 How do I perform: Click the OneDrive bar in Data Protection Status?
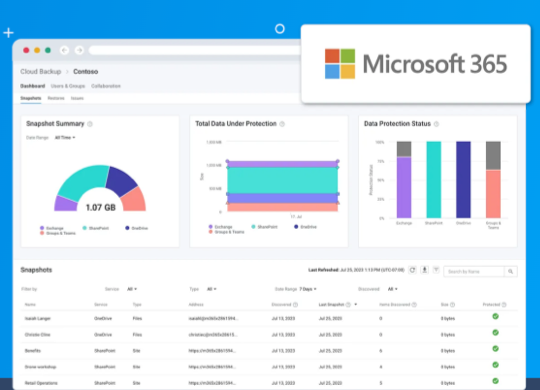[x=464, y=179]
